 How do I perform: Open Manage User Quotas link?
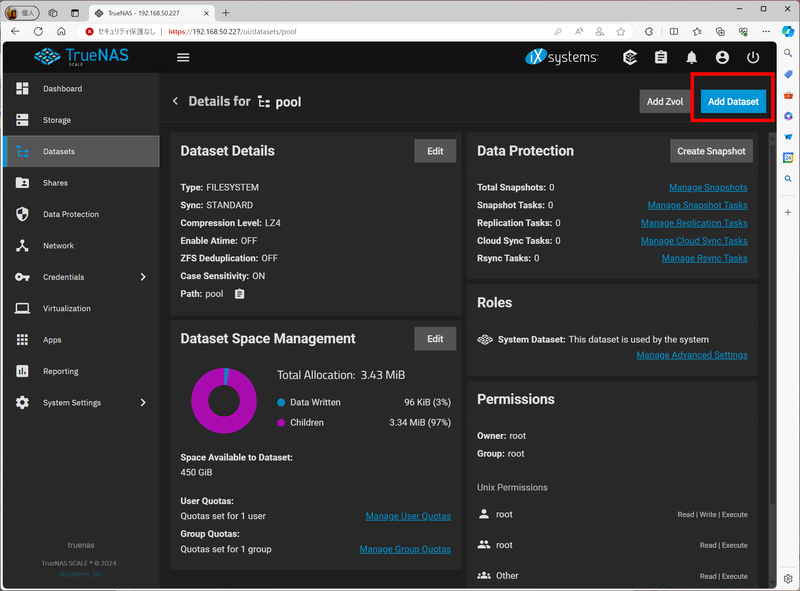[x=408, y=516]
